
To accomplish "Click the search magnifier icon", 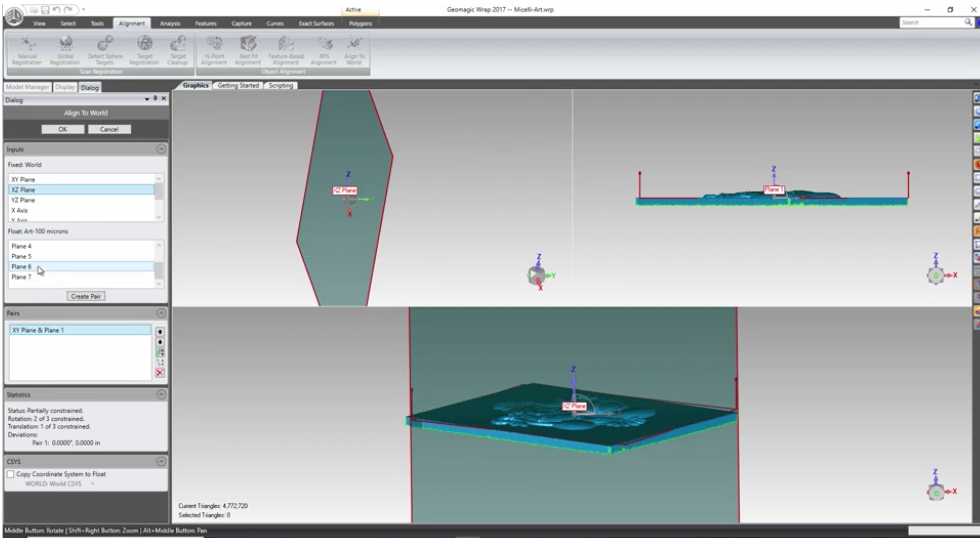I will (968, 22).
